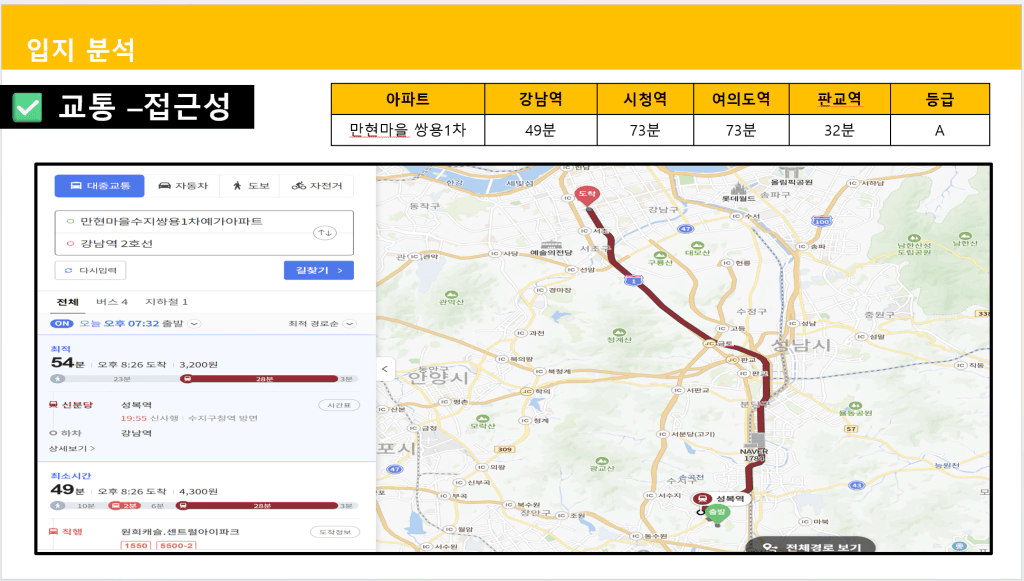
Task: Swap origin and destination arrows icon
Action: pos(325,232)
